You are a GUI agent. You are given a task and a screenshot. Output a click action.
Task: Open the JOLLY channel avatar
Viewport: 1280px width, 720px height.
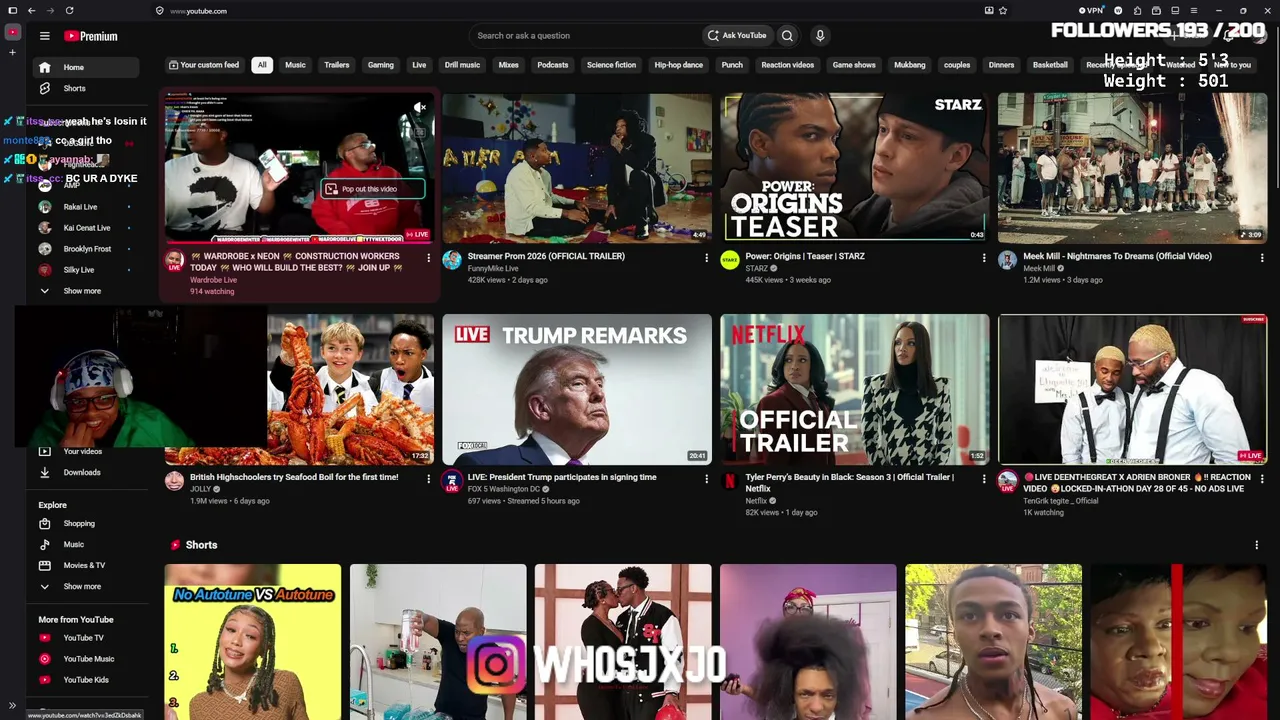click(175, 482)
